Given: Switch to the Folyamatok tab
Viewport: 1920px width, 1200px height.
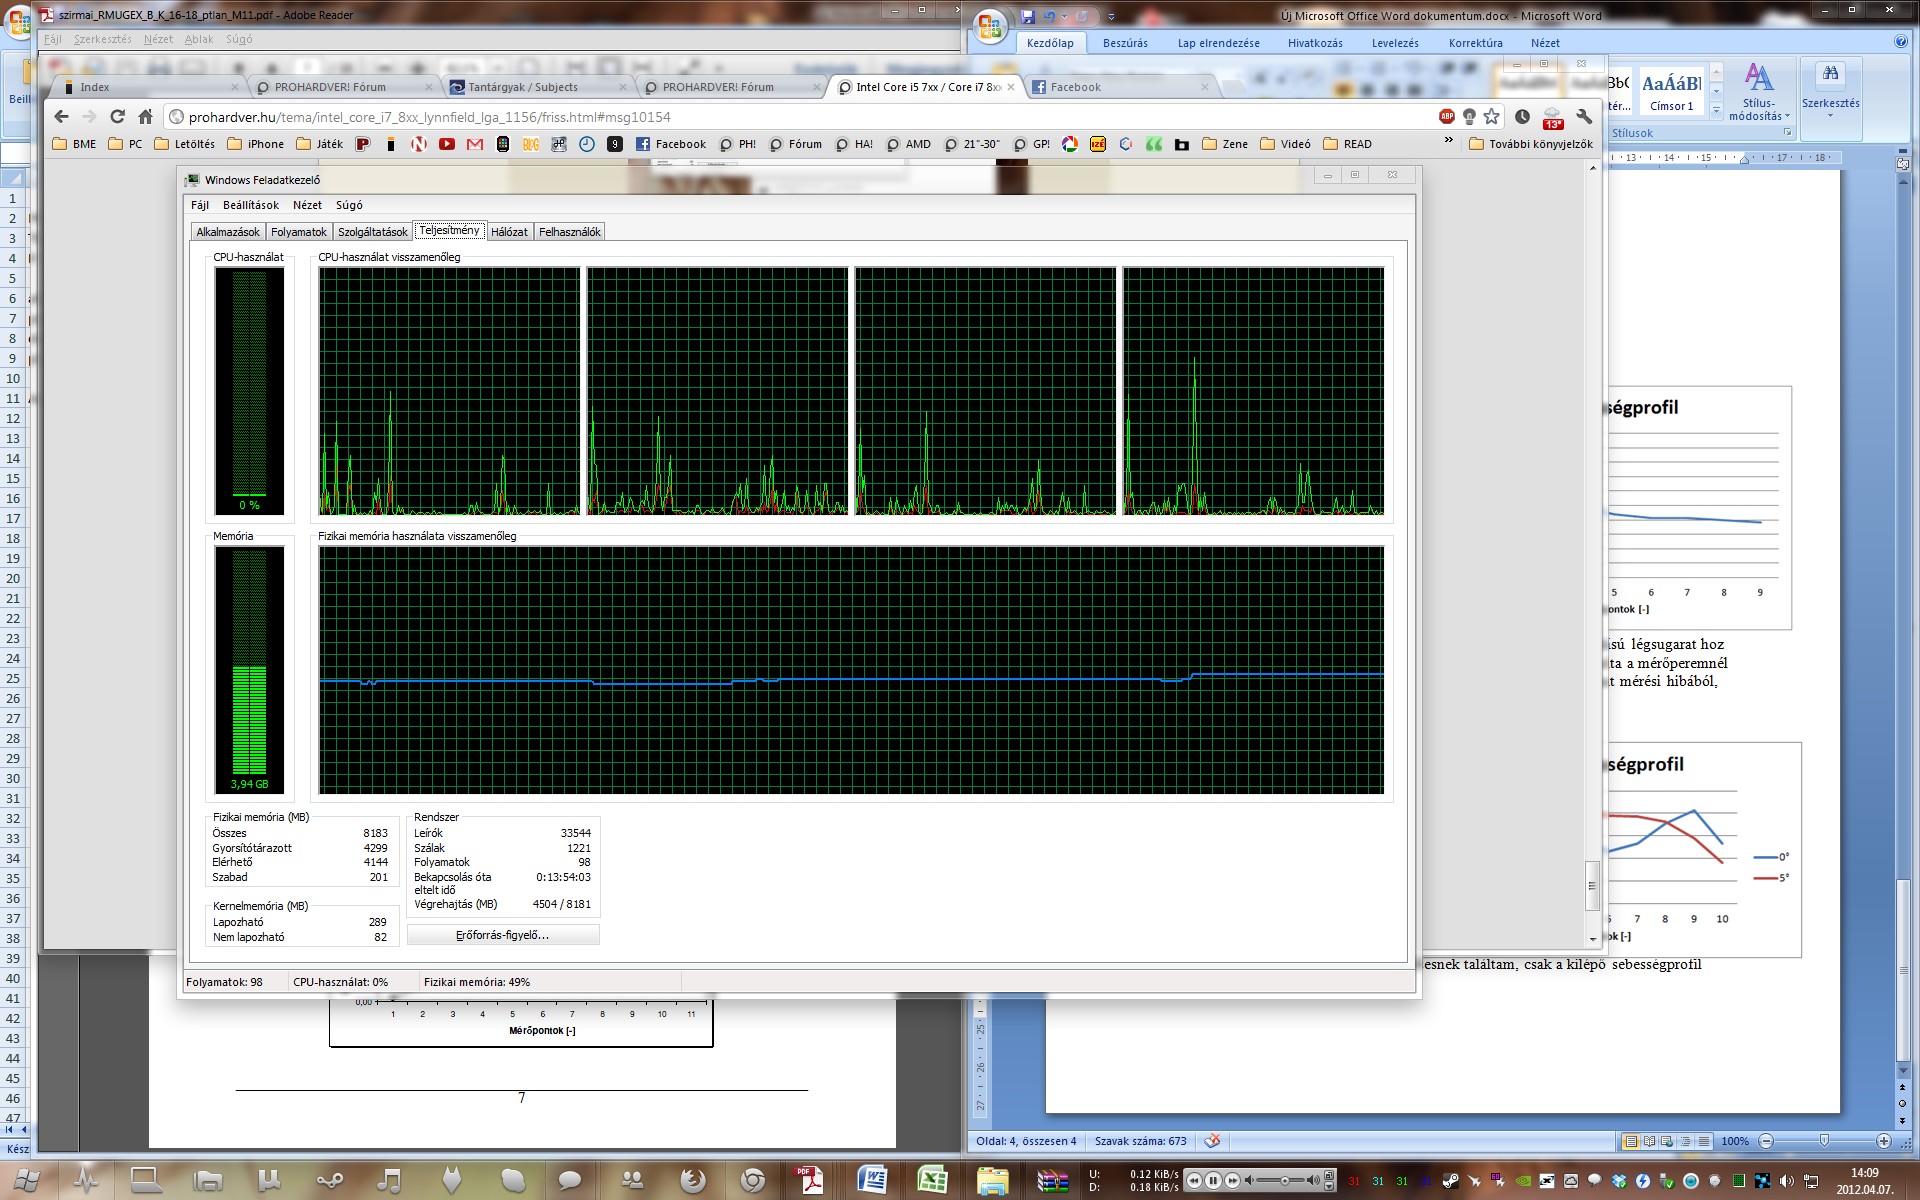Looking at the screenshot, I should pyautogui.click(x=299, y=232).
